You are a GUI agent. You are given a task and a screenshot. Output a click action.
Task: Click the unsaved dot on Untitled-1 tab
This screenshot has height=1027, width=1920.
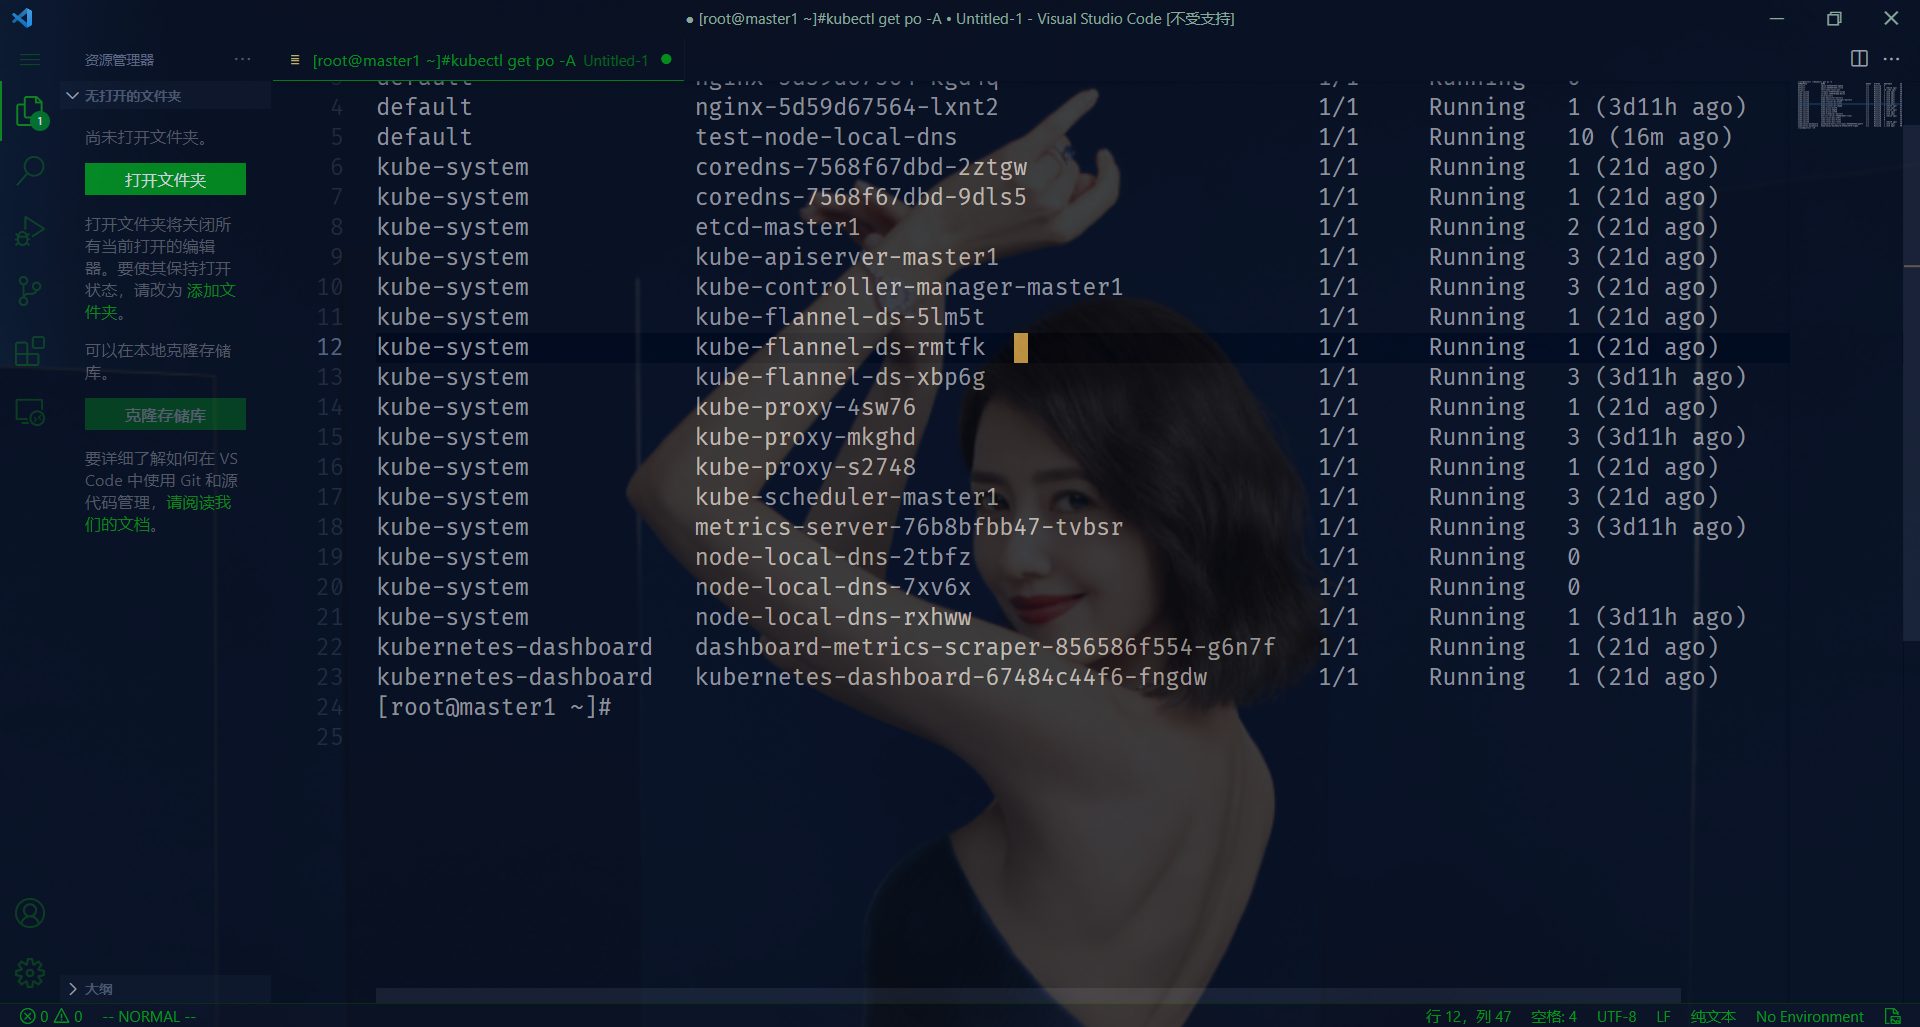click(666, 60)
